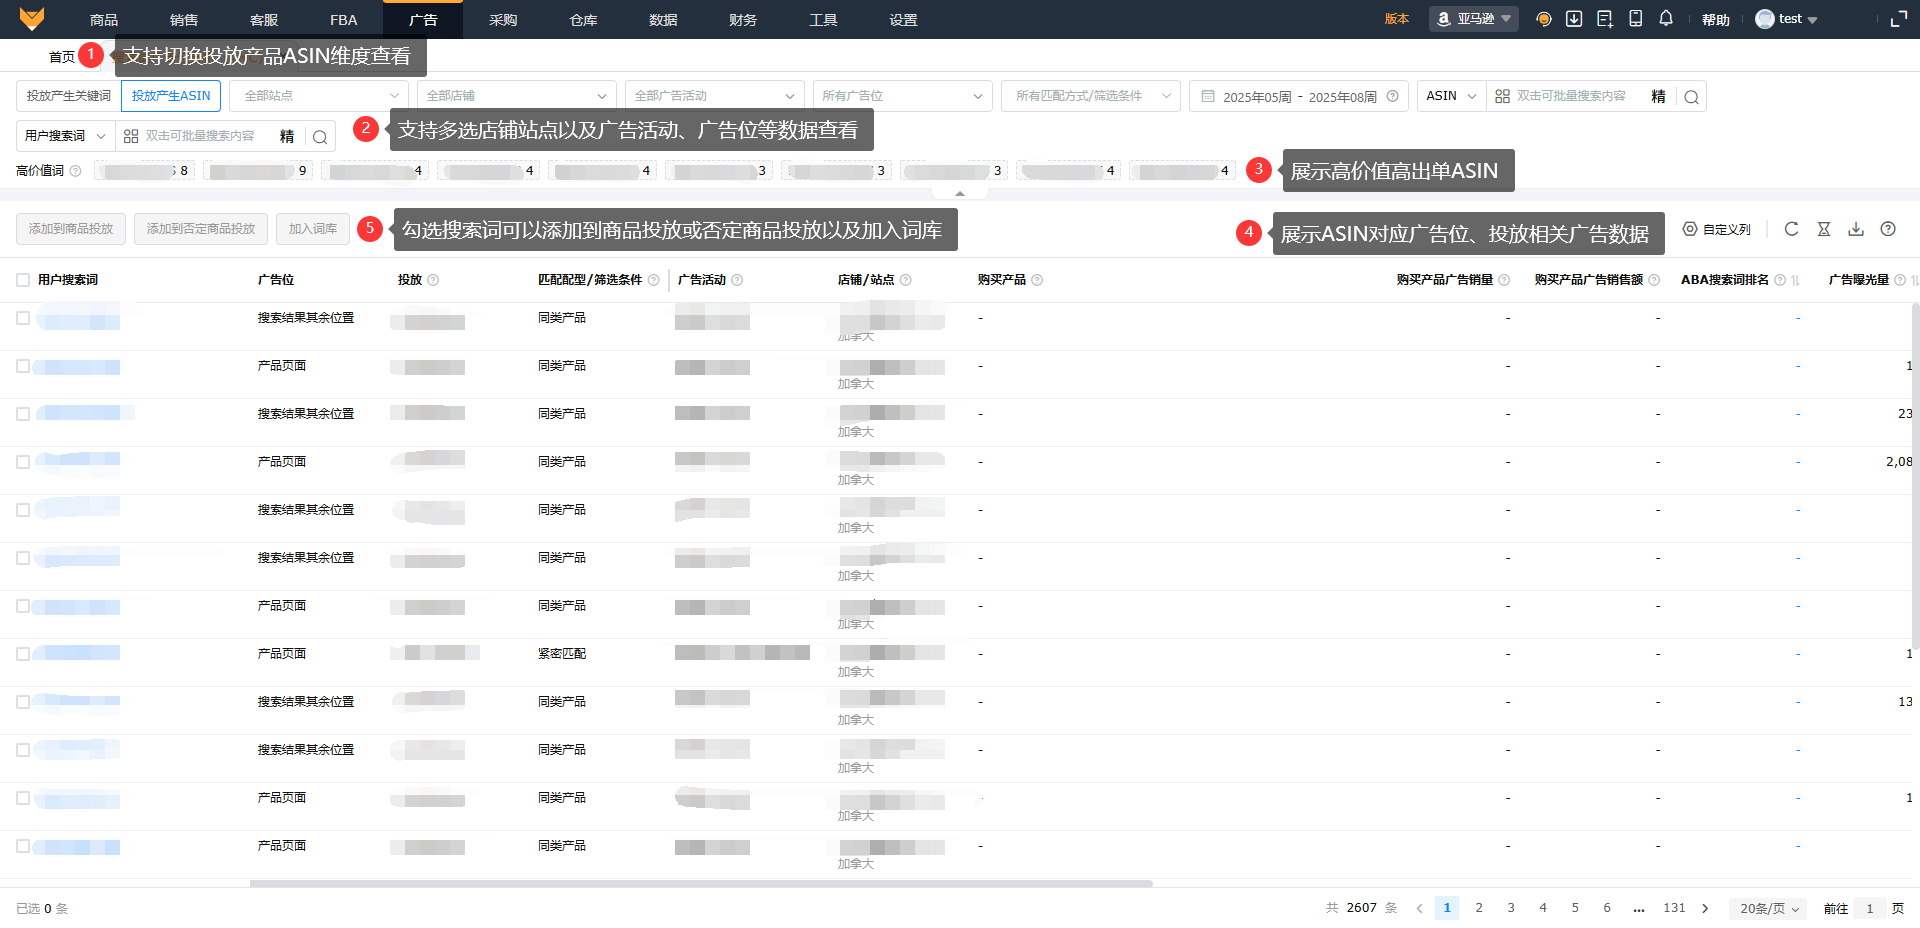Screen dimensions: 1920x928
Task: Open the download center icon in header
Action: click(x=1574, y=19)
